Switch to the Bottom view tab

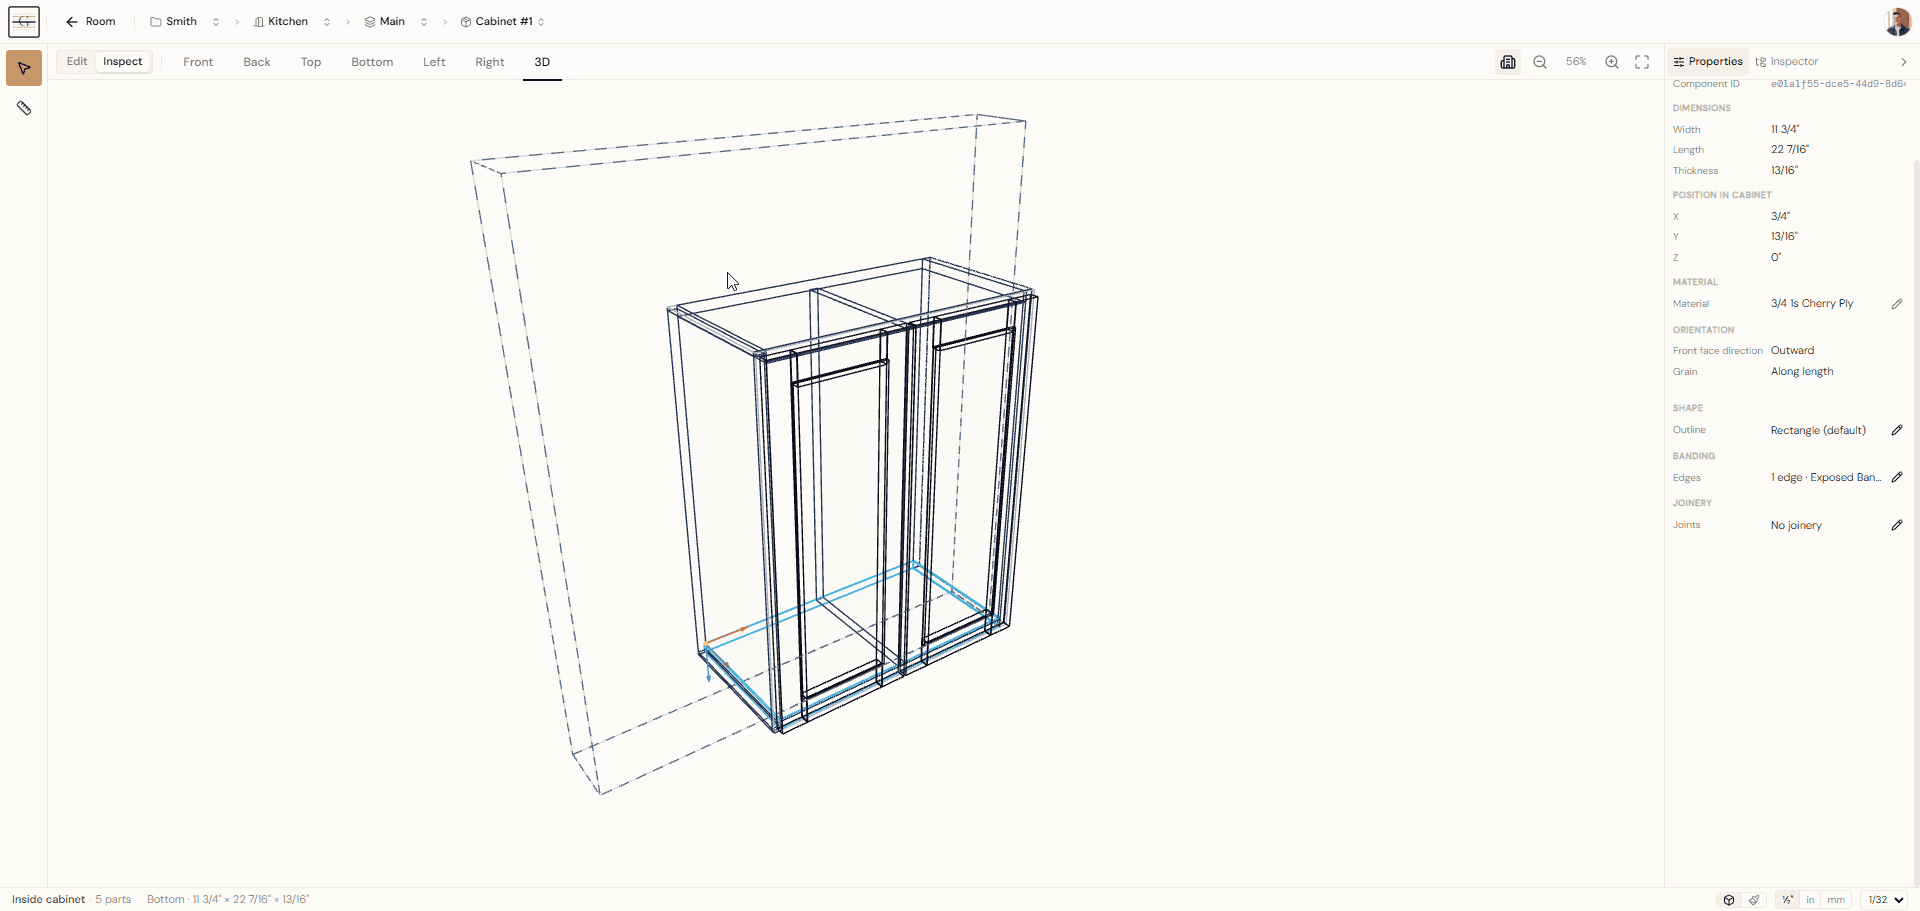[x=372, y=62]
